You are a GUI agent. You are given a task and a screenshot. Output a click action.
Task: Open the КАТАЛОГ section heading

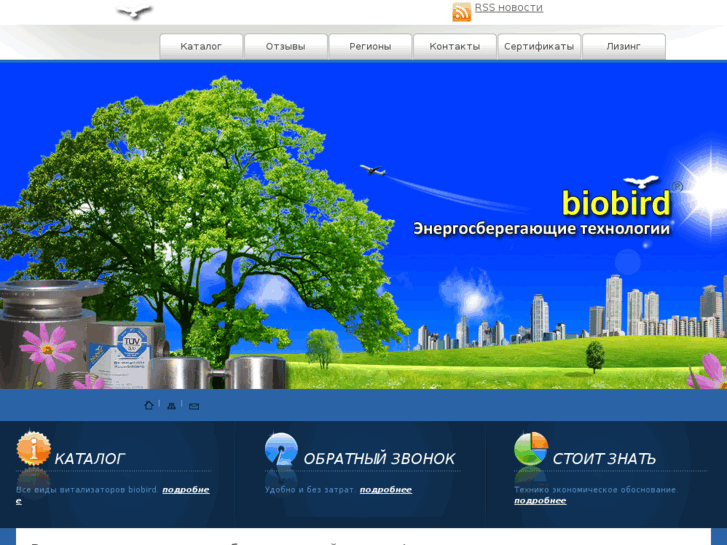coord(89,459)
